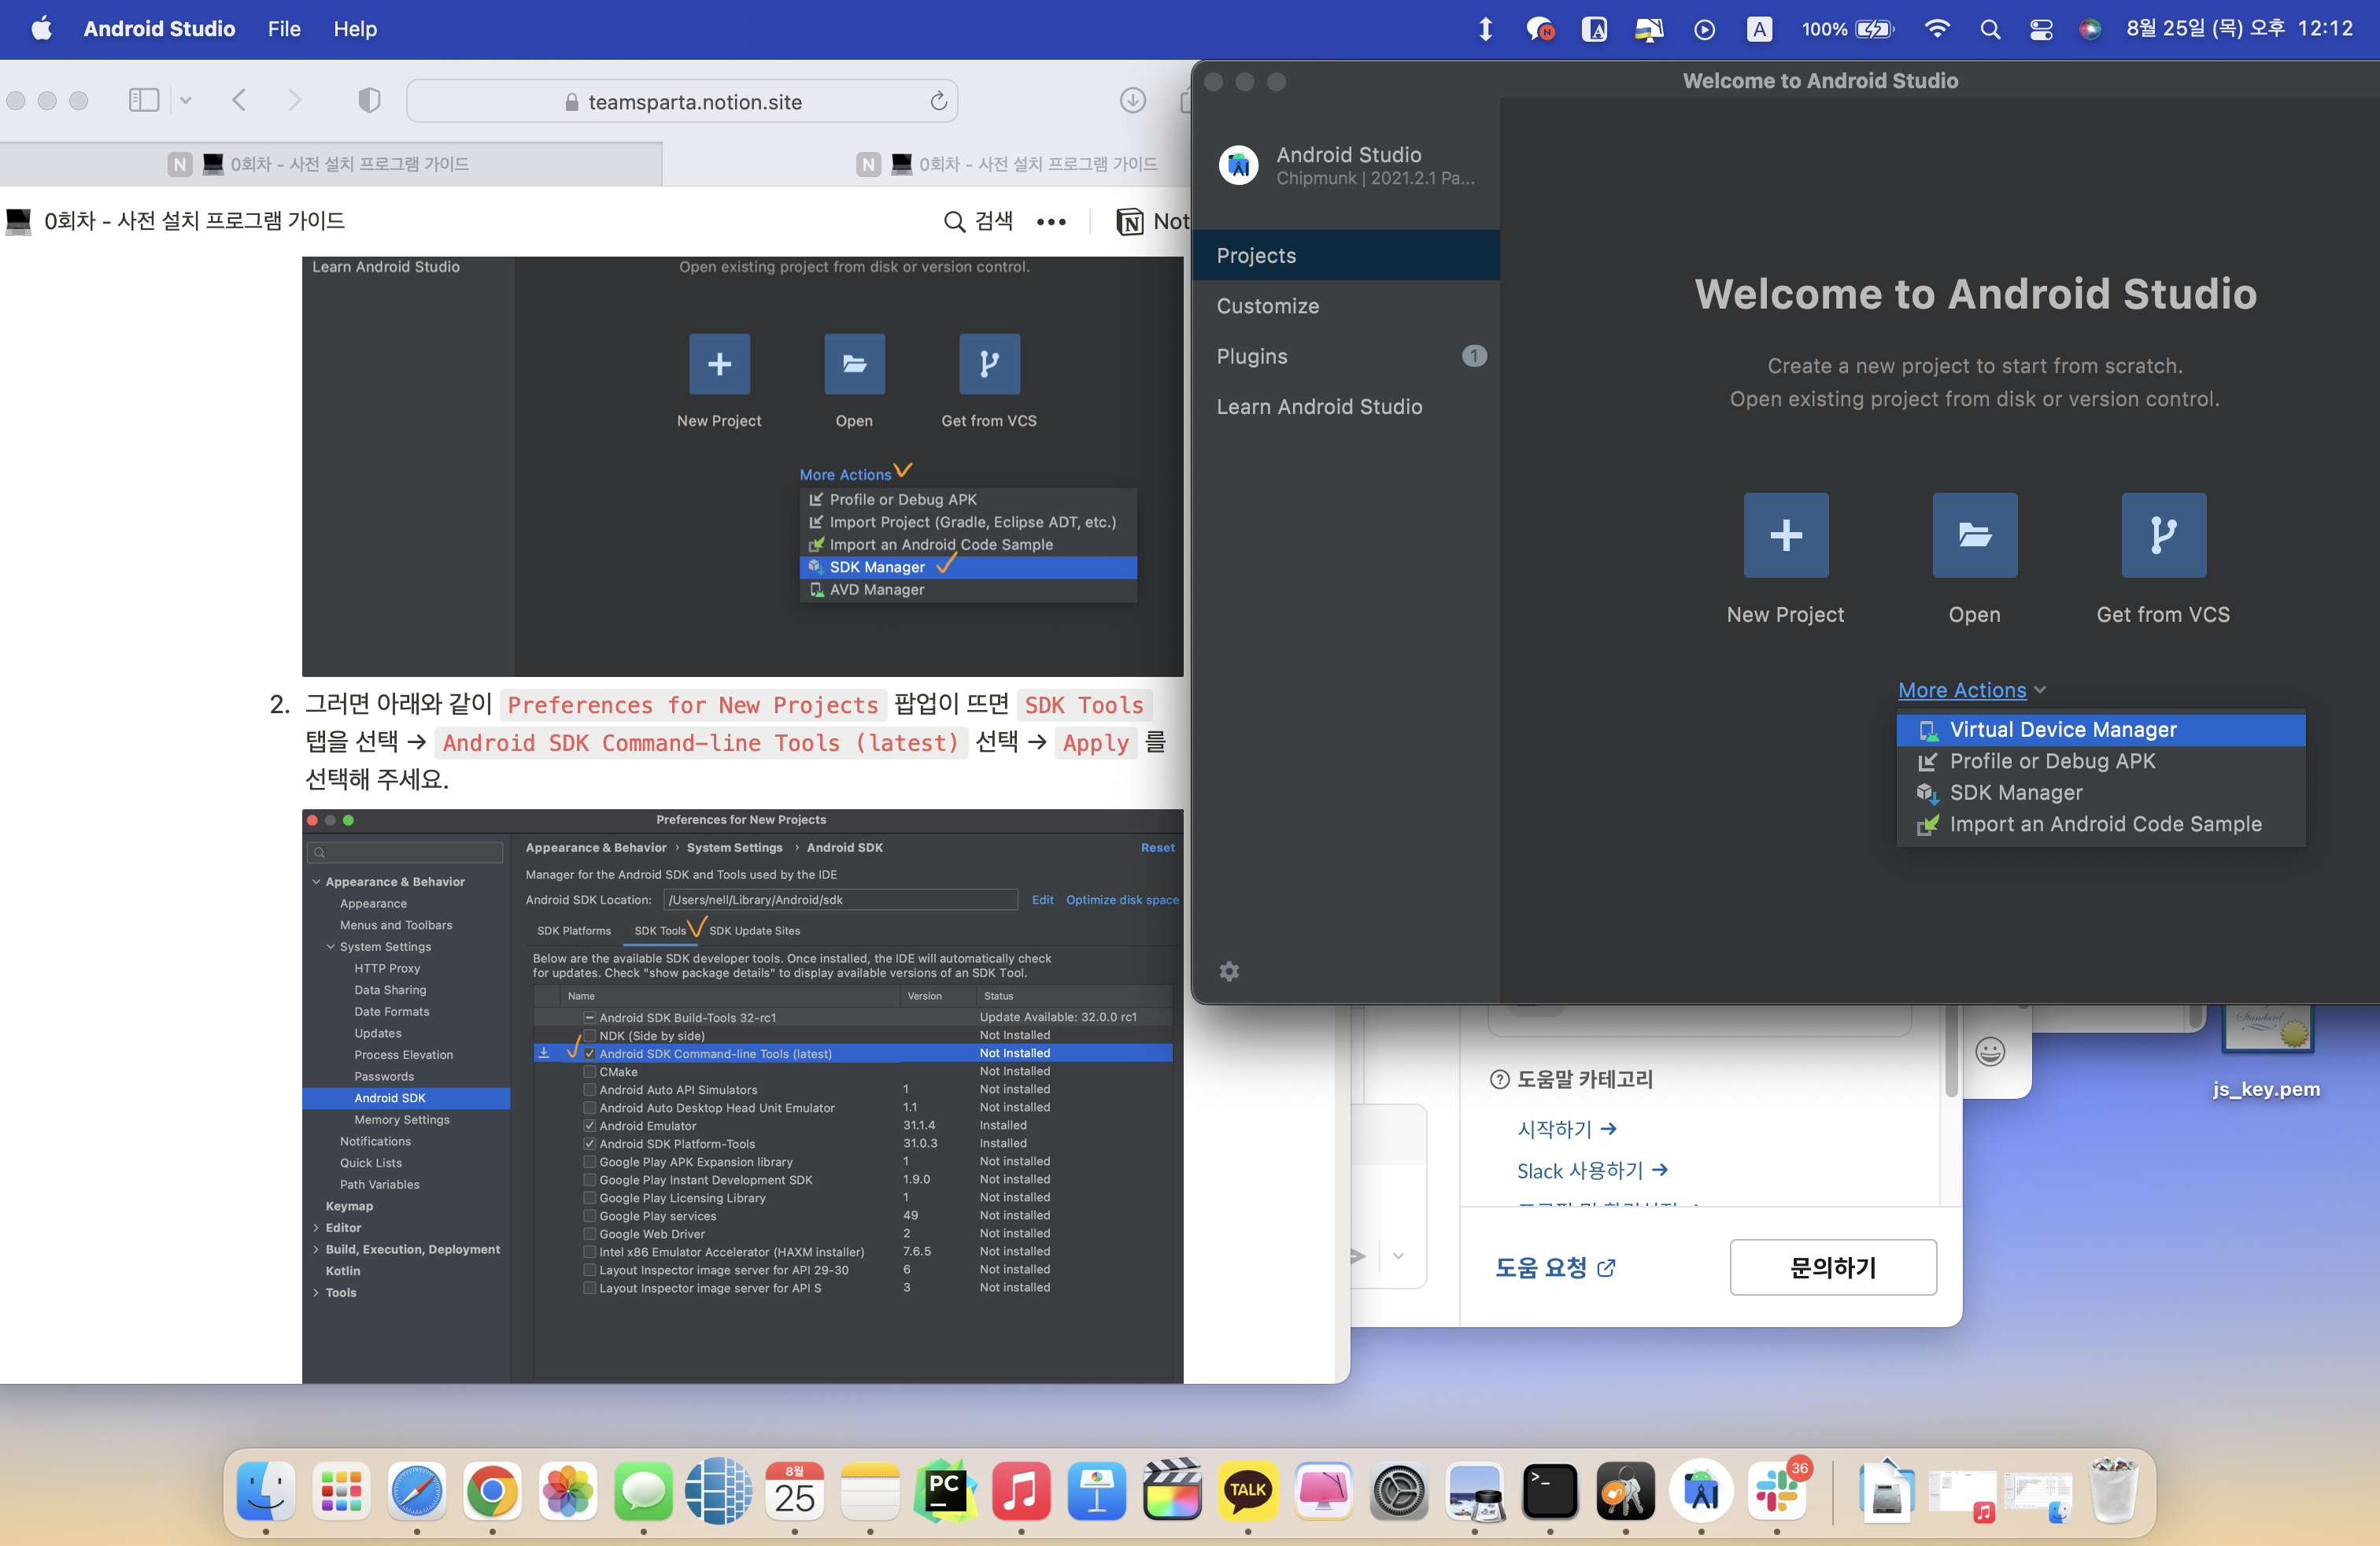This screenshot has height=1546, width=2380.
Task: Select Learn Android Studio in the sidebar
Action: click(1345, 407)
